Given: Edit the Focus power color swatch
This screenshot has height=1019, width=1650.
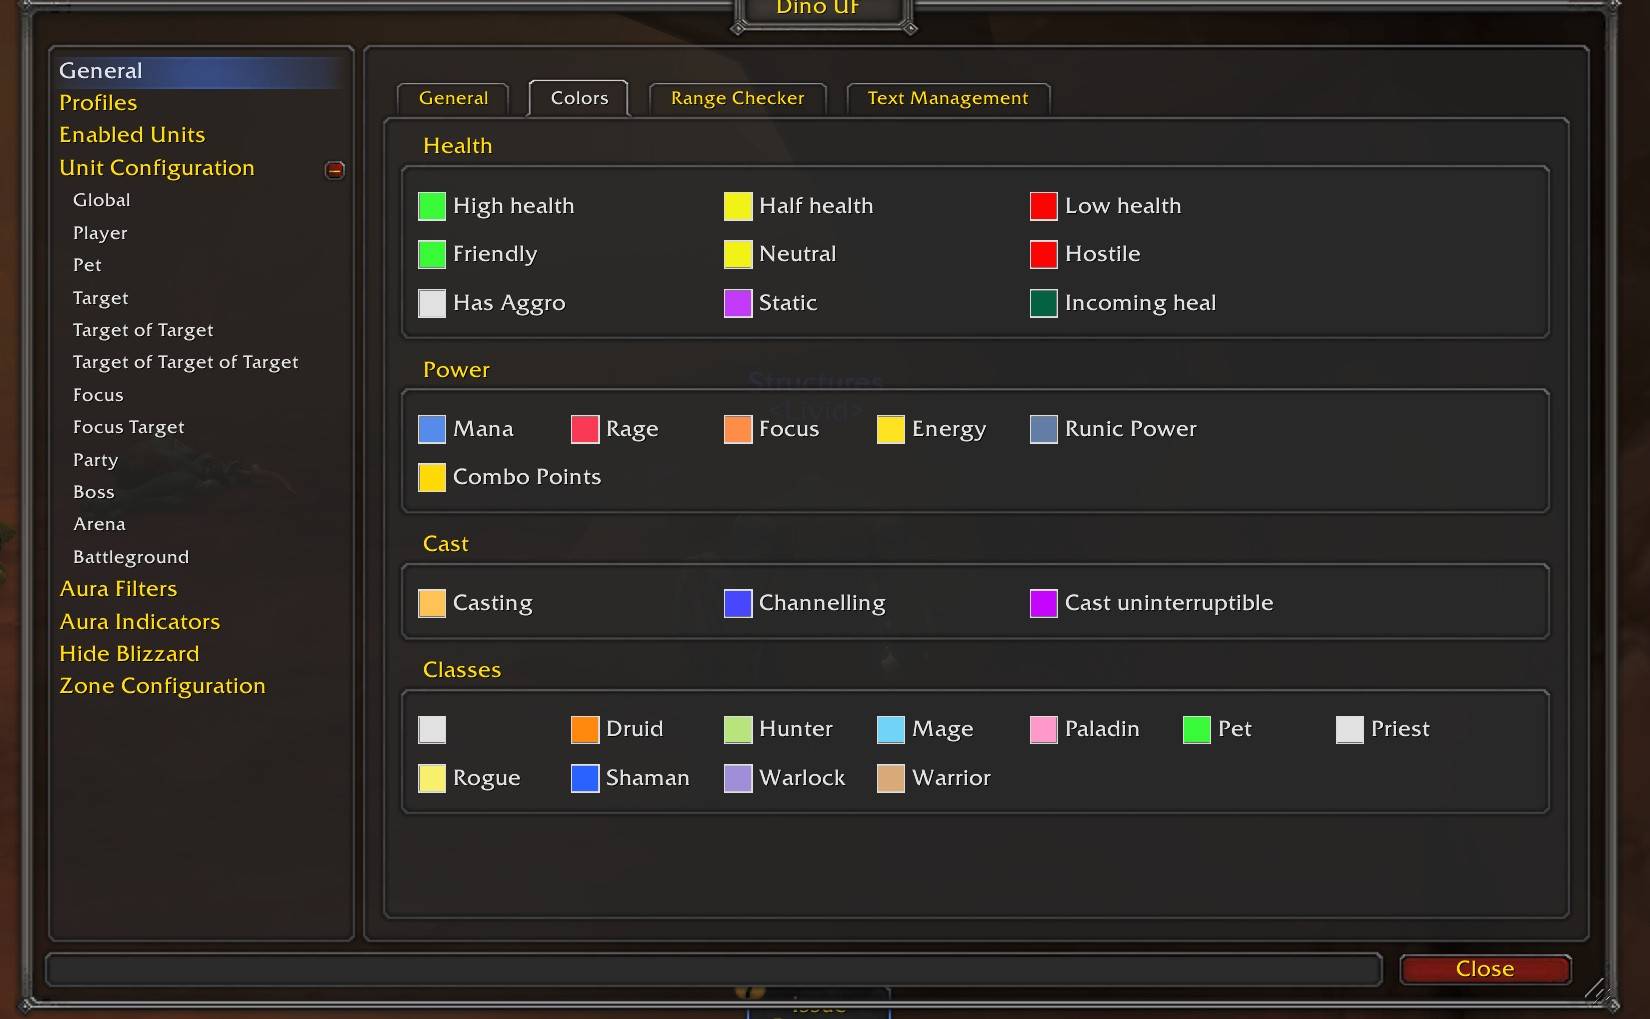Looking at the screenshot, I should pos(737,429).
